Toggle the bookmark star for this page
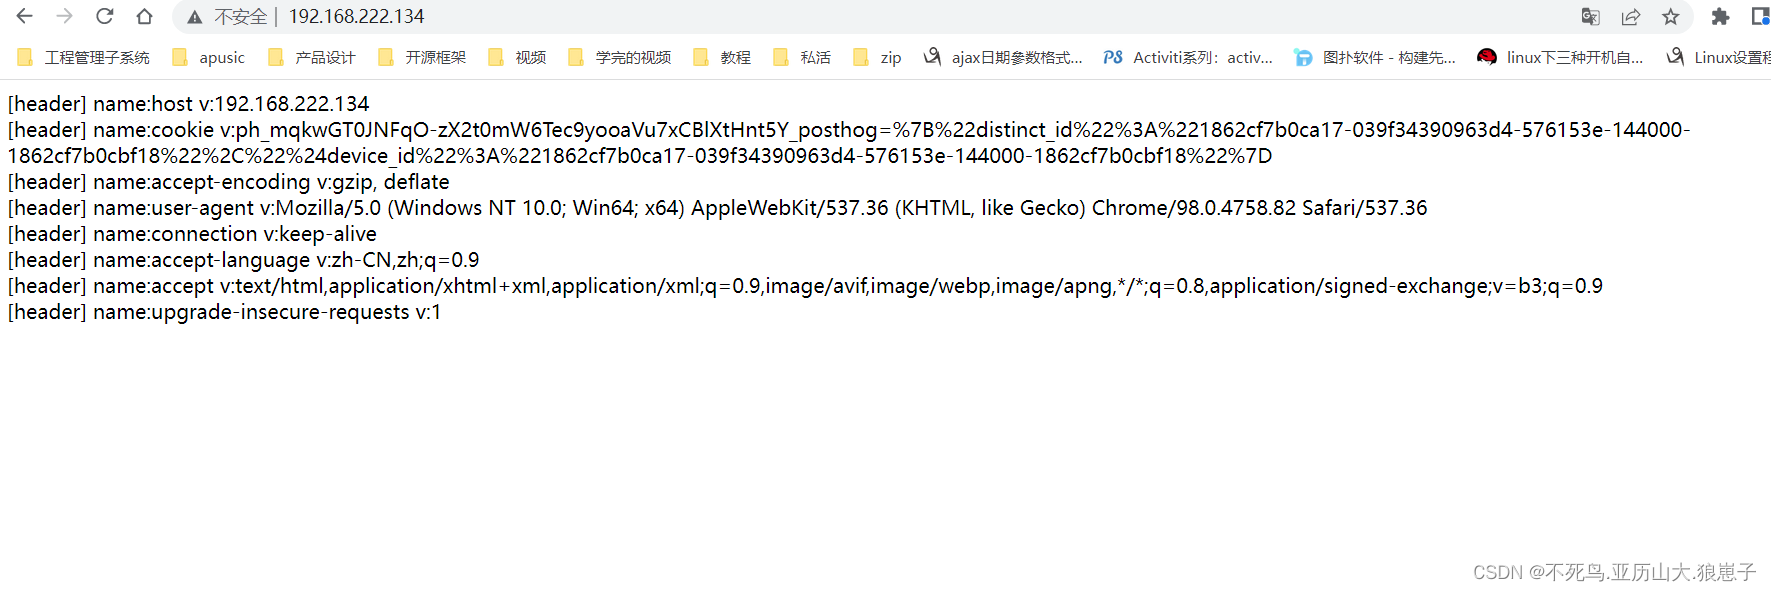Screen dimensions: 1771x591 (x=1671, y=16)
